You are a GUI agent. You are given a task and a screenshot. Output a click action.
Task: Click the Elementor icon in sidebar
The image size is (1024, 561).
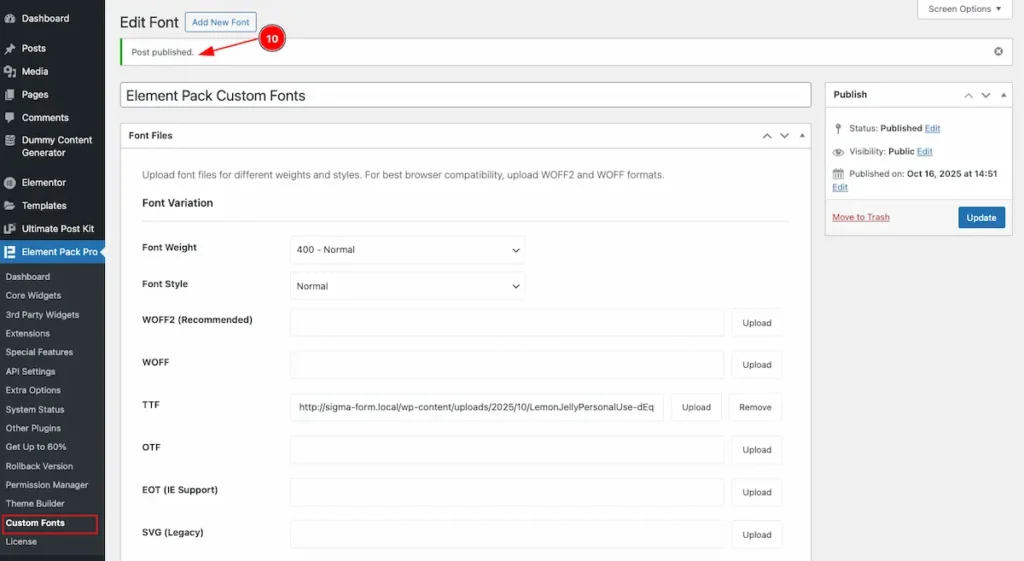pos(10,182)
